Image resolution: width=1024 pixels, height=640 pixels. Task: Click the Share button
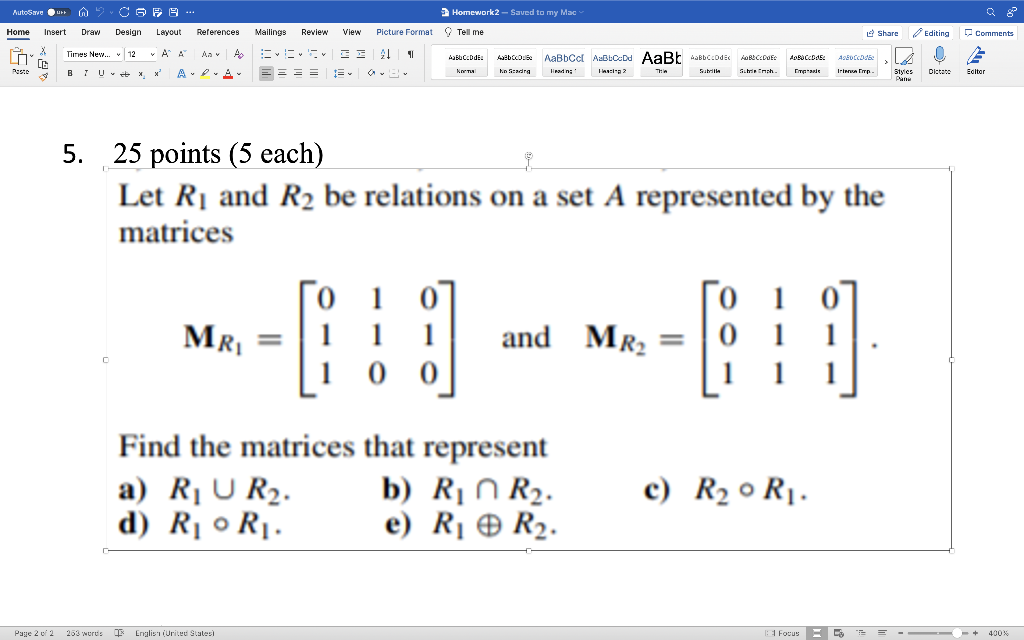point(884,32)
